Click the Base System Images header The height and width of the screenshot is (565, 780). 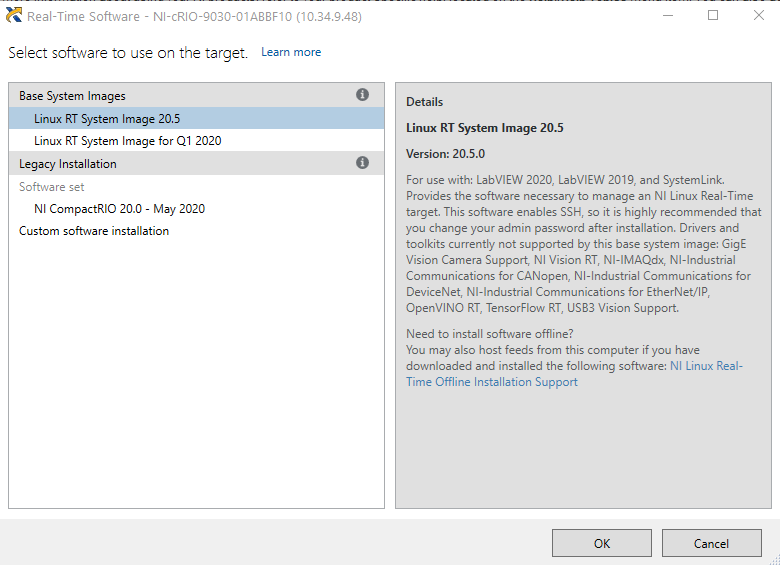pos(196,95)
